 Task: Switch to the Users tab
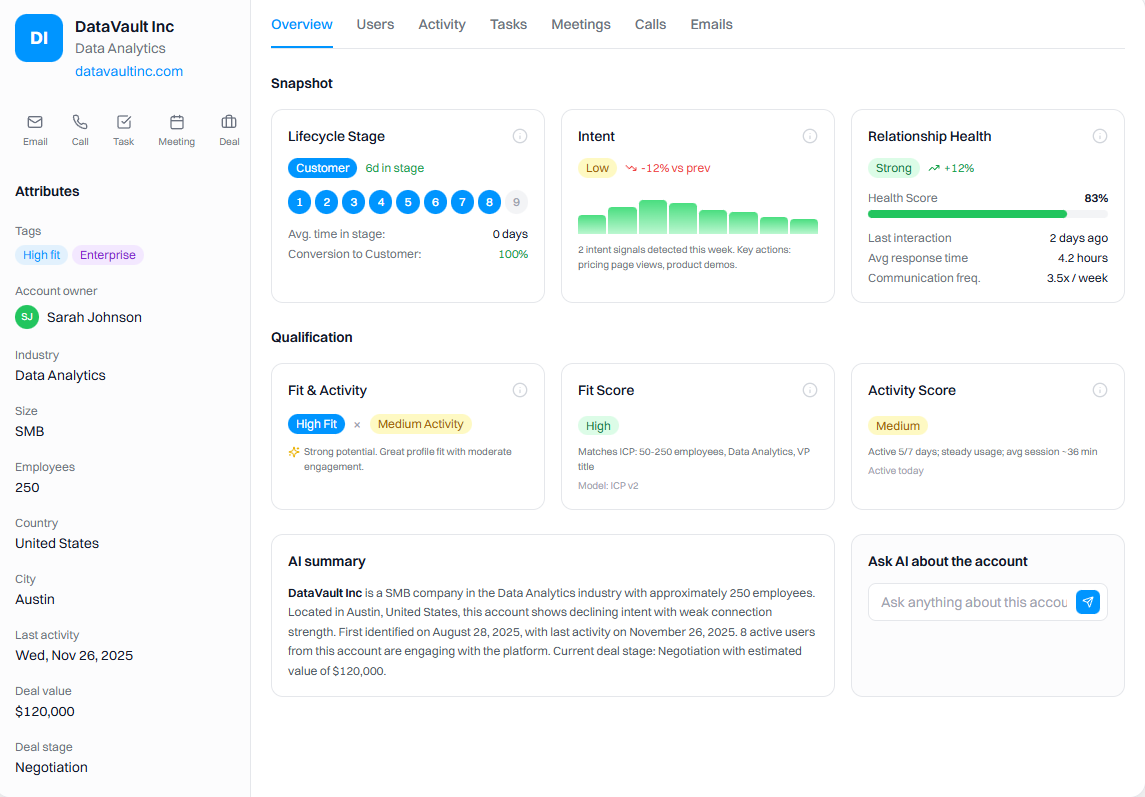pos(375,24)
